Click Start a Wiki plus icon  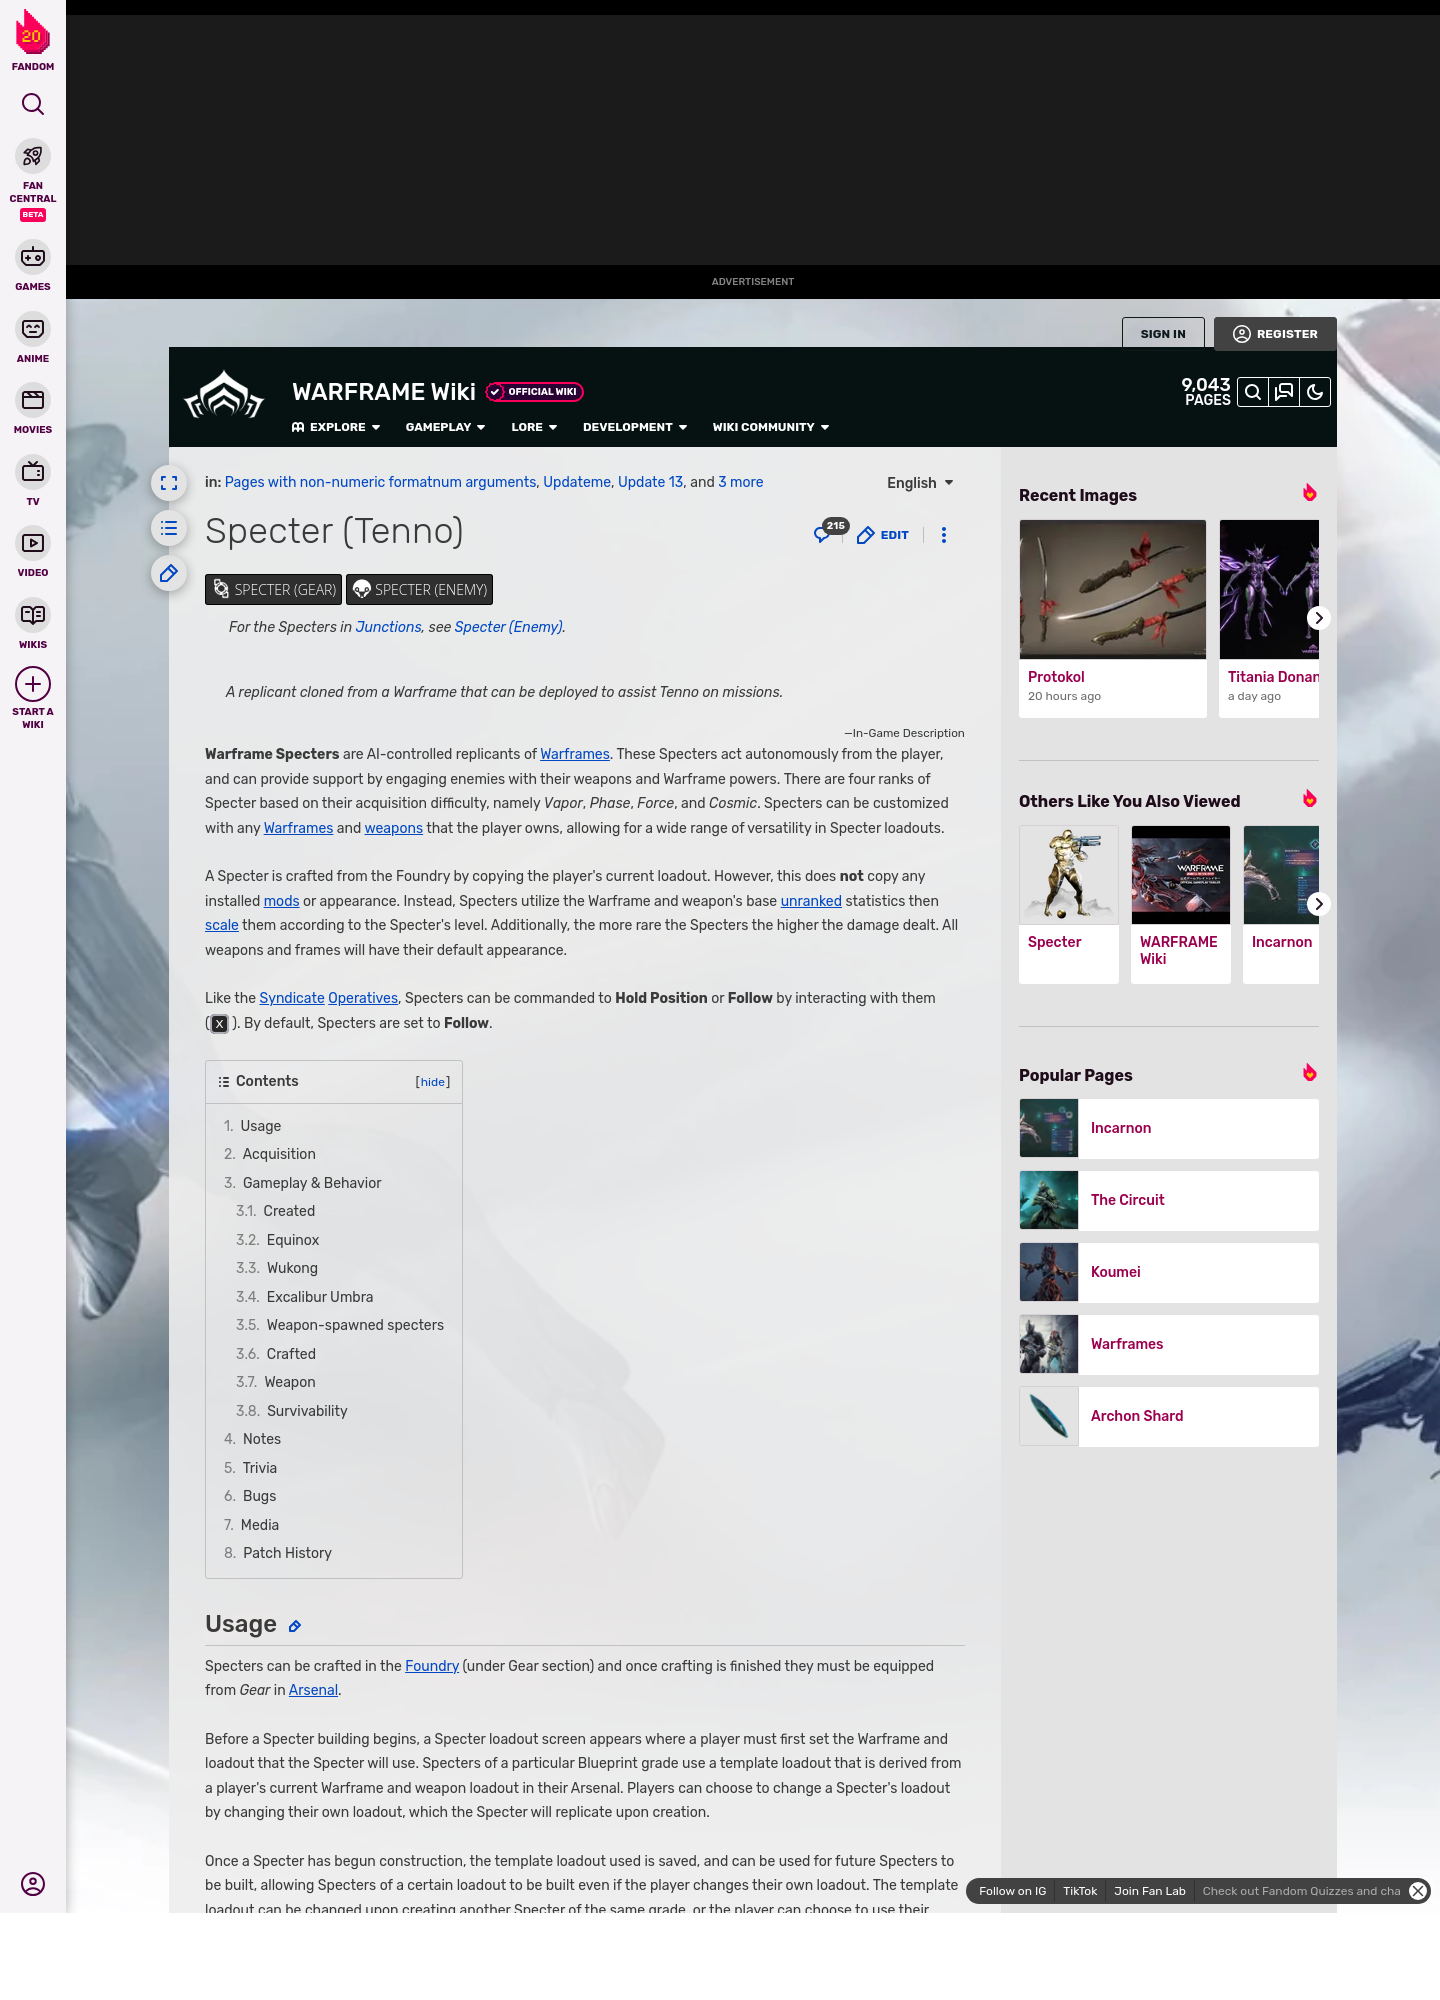33,684
